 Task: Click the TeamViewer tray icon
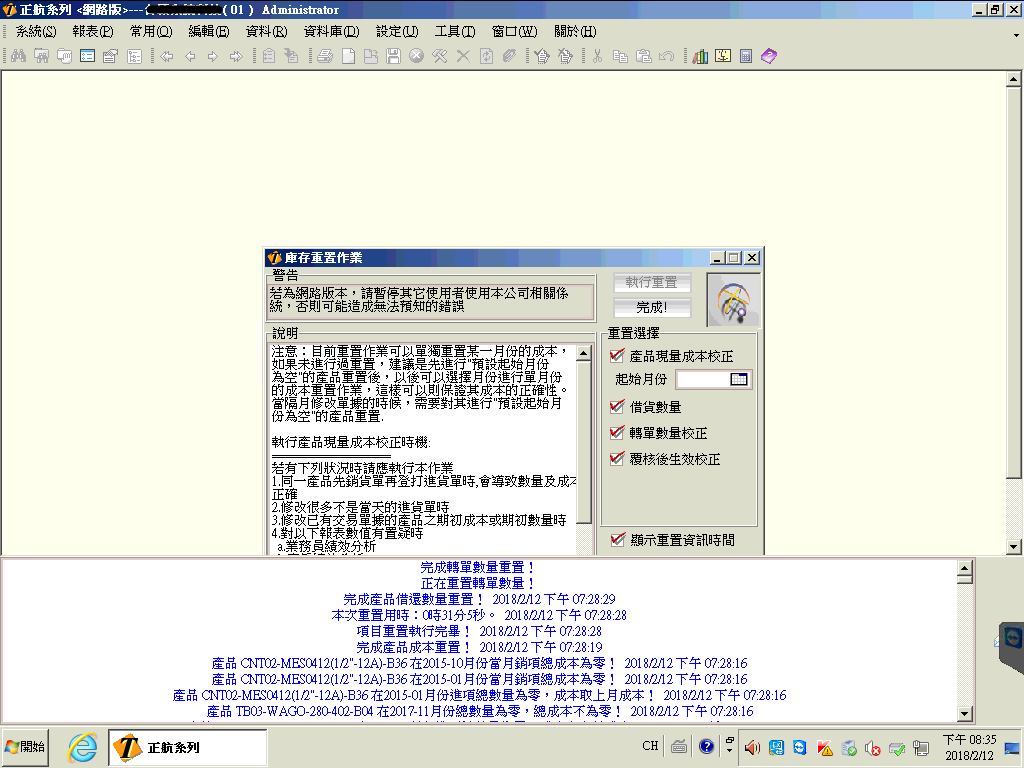799,748
